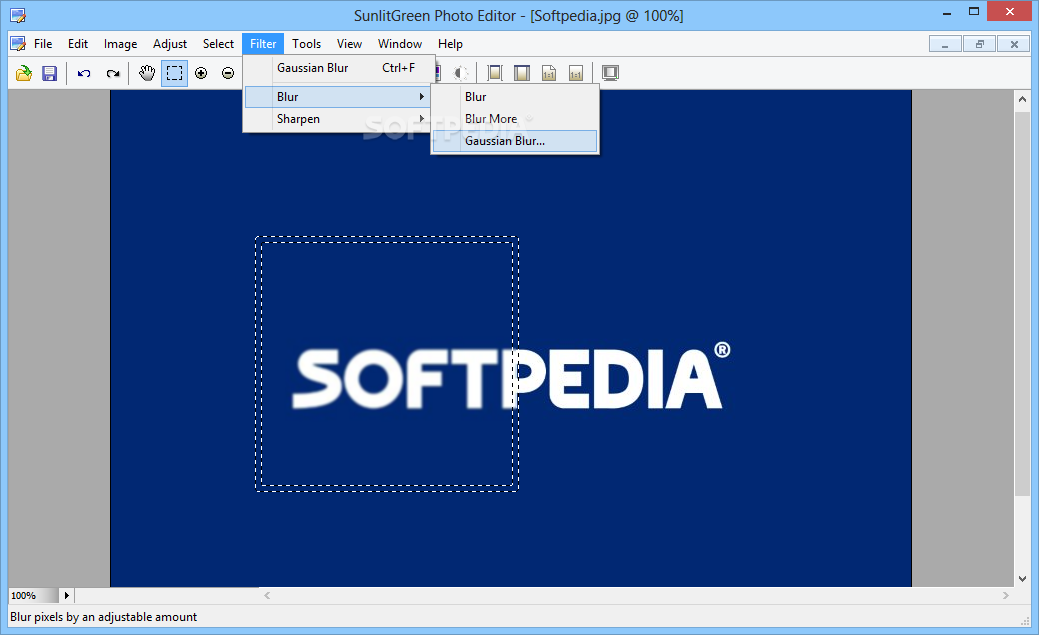
Task: Choose Gaussian Blur... in the submenu
Action: (515, 141)
